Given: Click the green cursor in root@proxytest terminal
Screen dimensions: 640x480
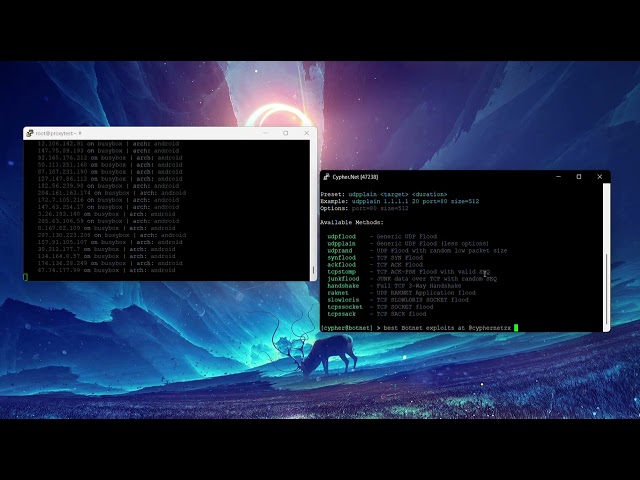Looking at the screenshot, I should point(26,278).
